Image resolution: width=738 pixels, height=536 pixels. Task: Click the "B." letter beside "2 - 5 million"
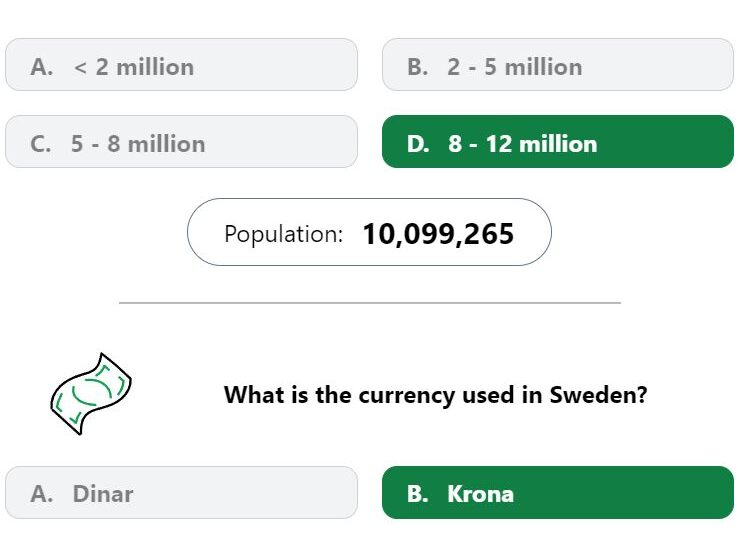pos(417,67)
